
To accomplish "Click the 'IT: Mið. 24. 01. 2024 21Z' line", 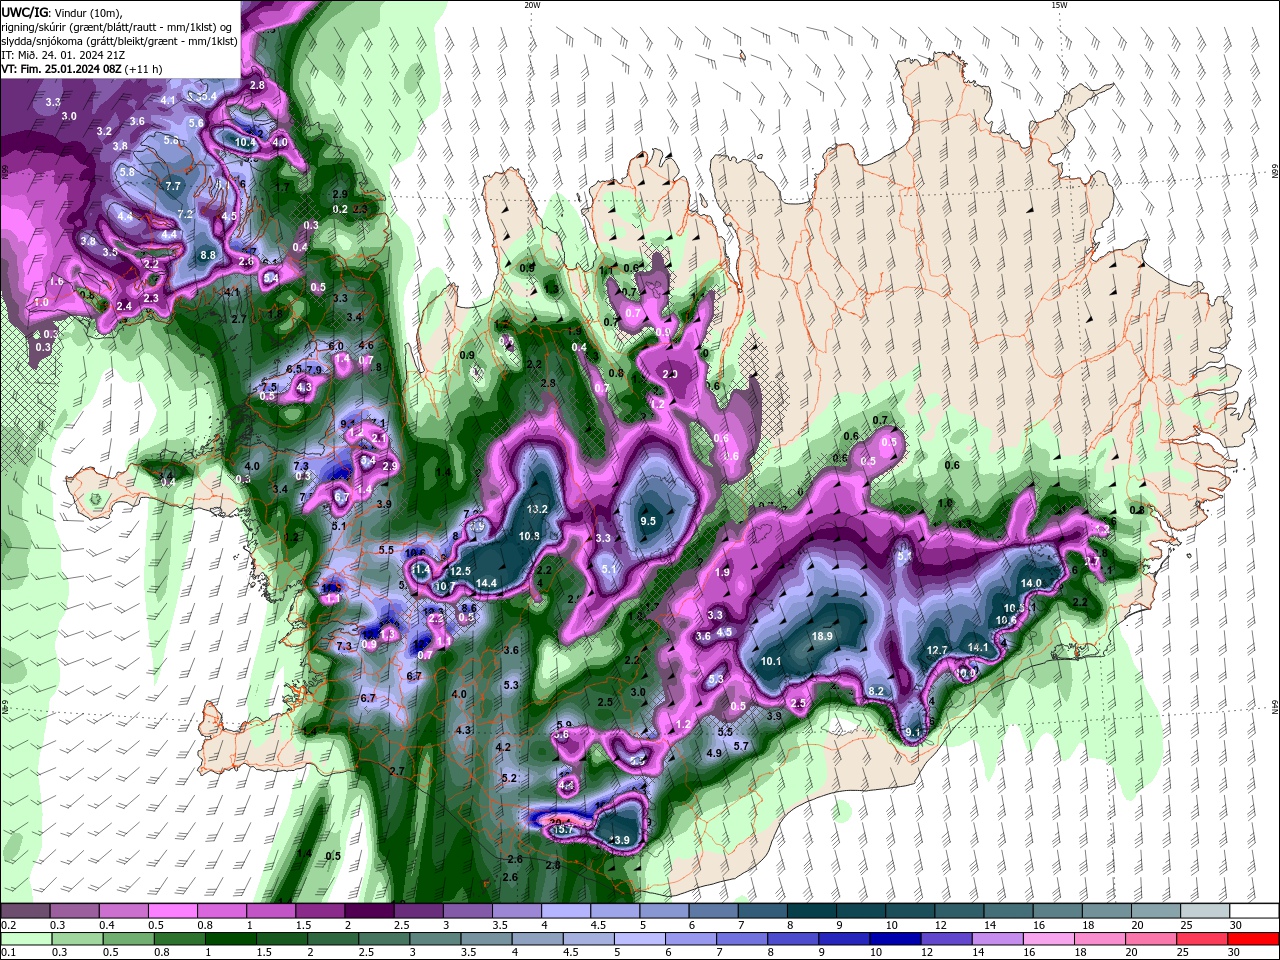I will [61, 55].
